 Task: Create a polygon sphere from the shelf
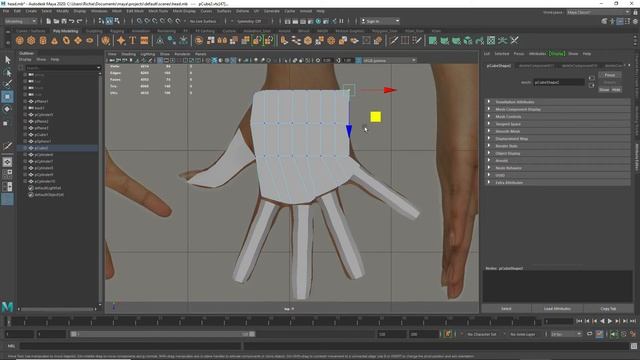tap(20, 40)
